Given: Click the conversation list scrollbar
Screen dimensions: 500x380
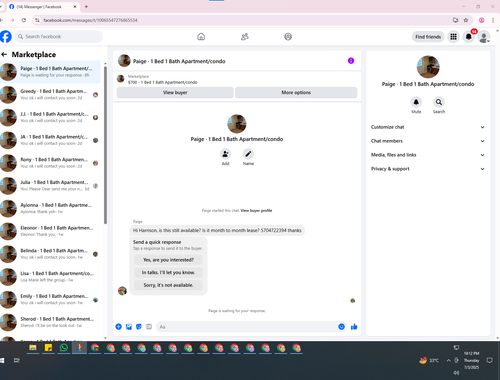Looking at the screenshot, I should (105, 145).
